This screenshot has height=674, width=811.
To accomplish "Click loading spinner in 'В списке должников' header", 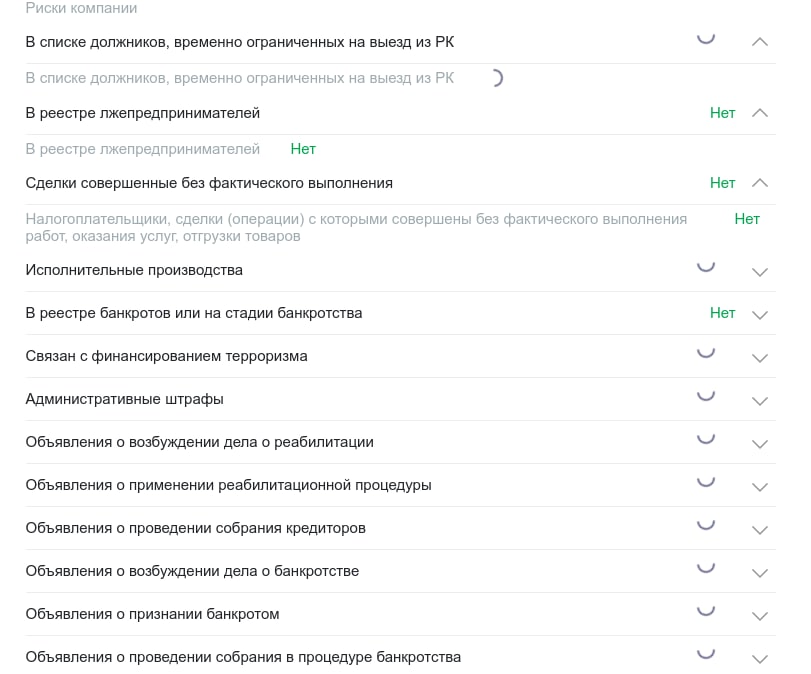I will click(706, 39).
